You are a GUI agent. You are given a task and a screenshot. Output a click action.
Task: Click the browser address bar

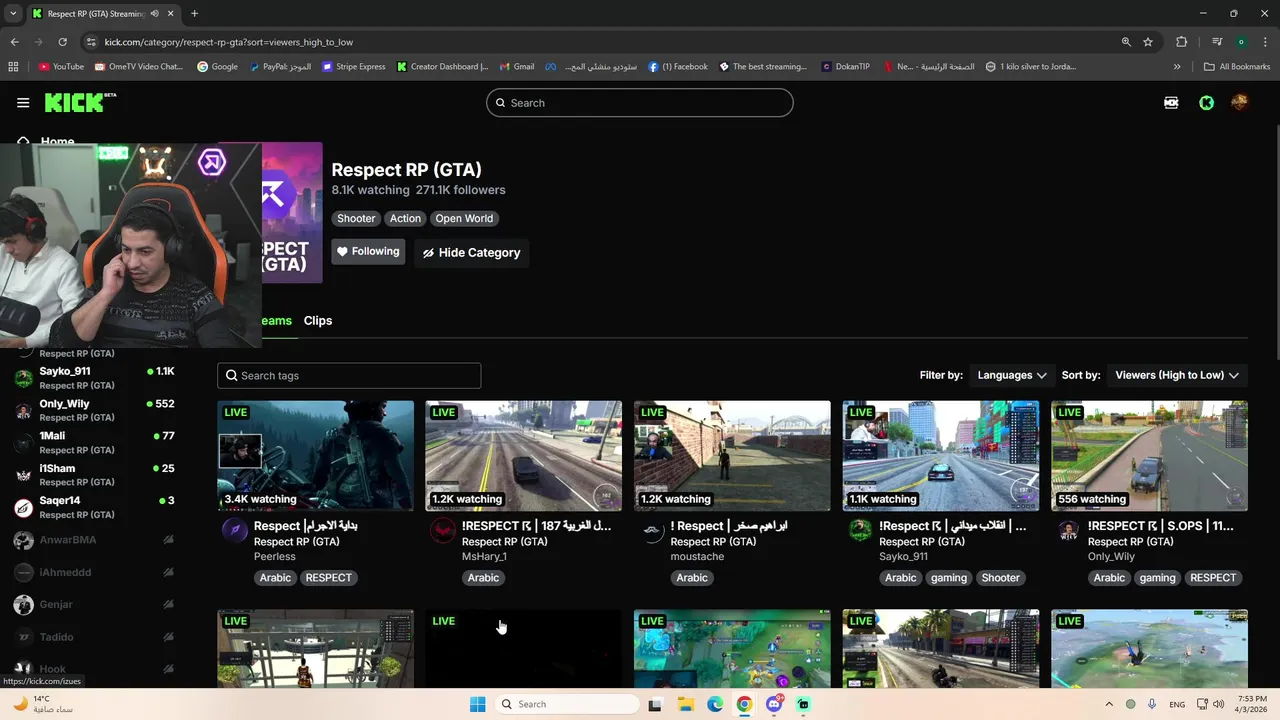point(600,42)
